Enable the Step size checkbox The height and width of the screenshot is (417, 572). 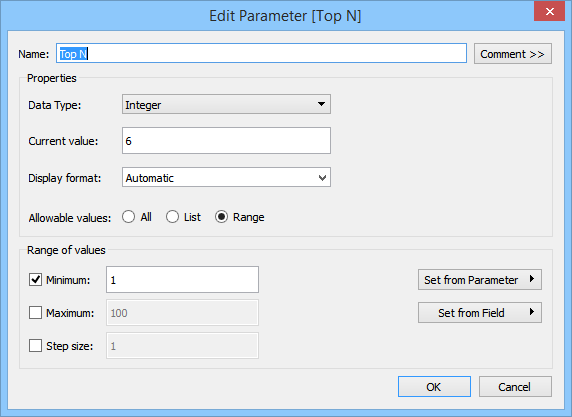click(x=35, y=345)
